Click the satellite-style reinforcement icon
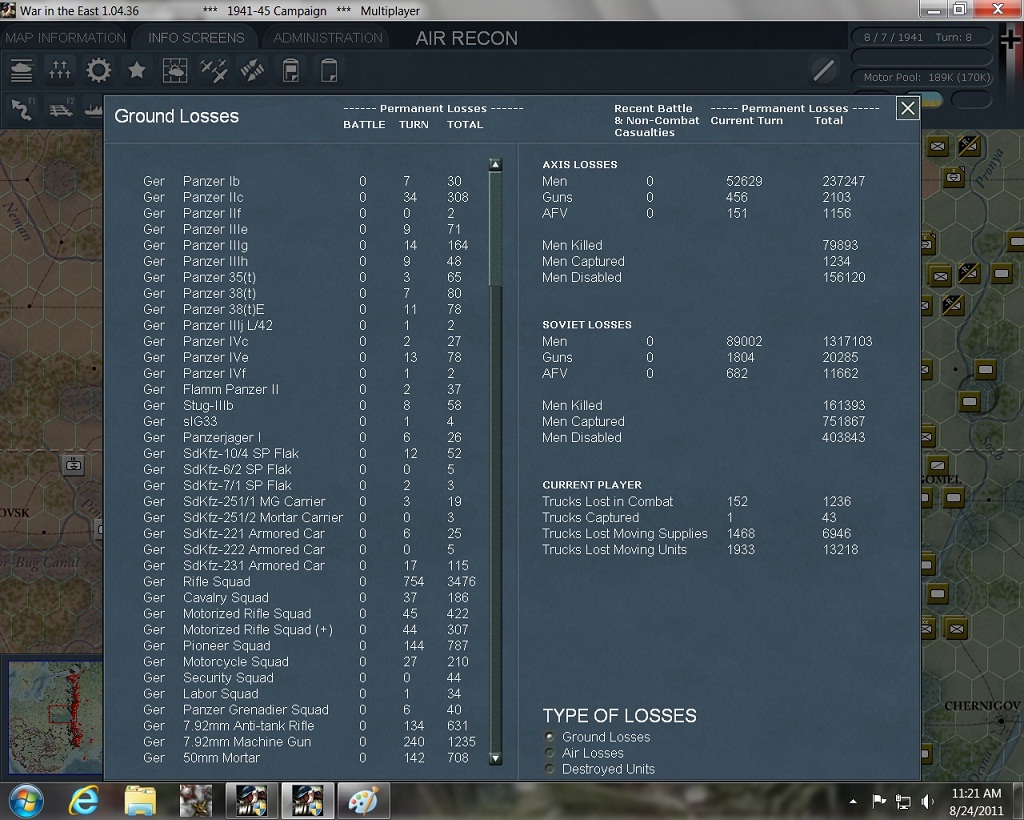Screen dimensions: 1024x820 [252, 71]
